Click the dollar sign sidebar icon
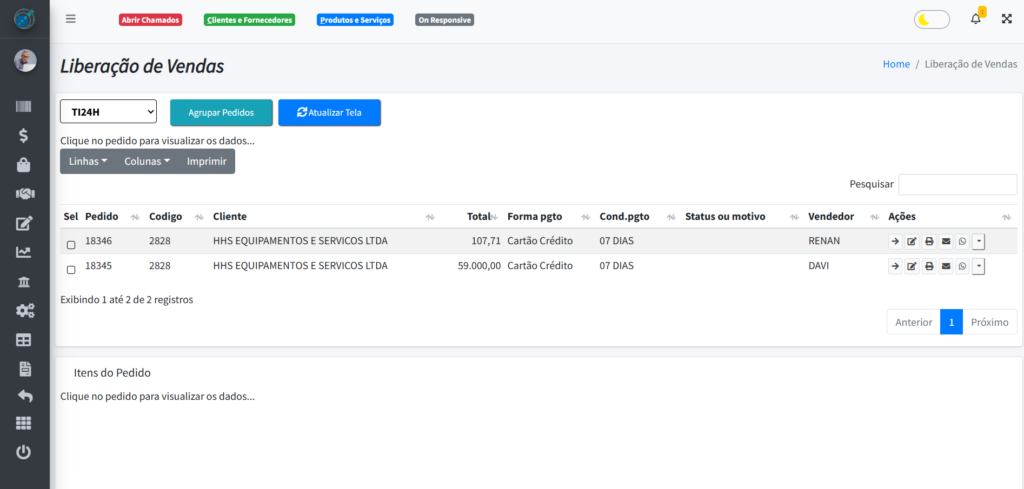 coord(24,135)
